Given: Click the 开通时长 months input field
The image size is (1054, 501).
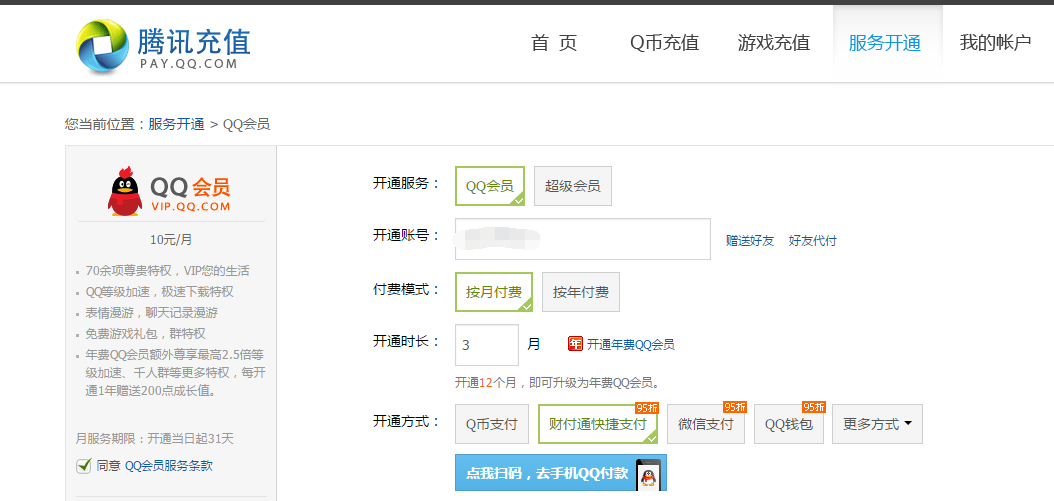Looking at the screenshot, I should pos(487,345).
